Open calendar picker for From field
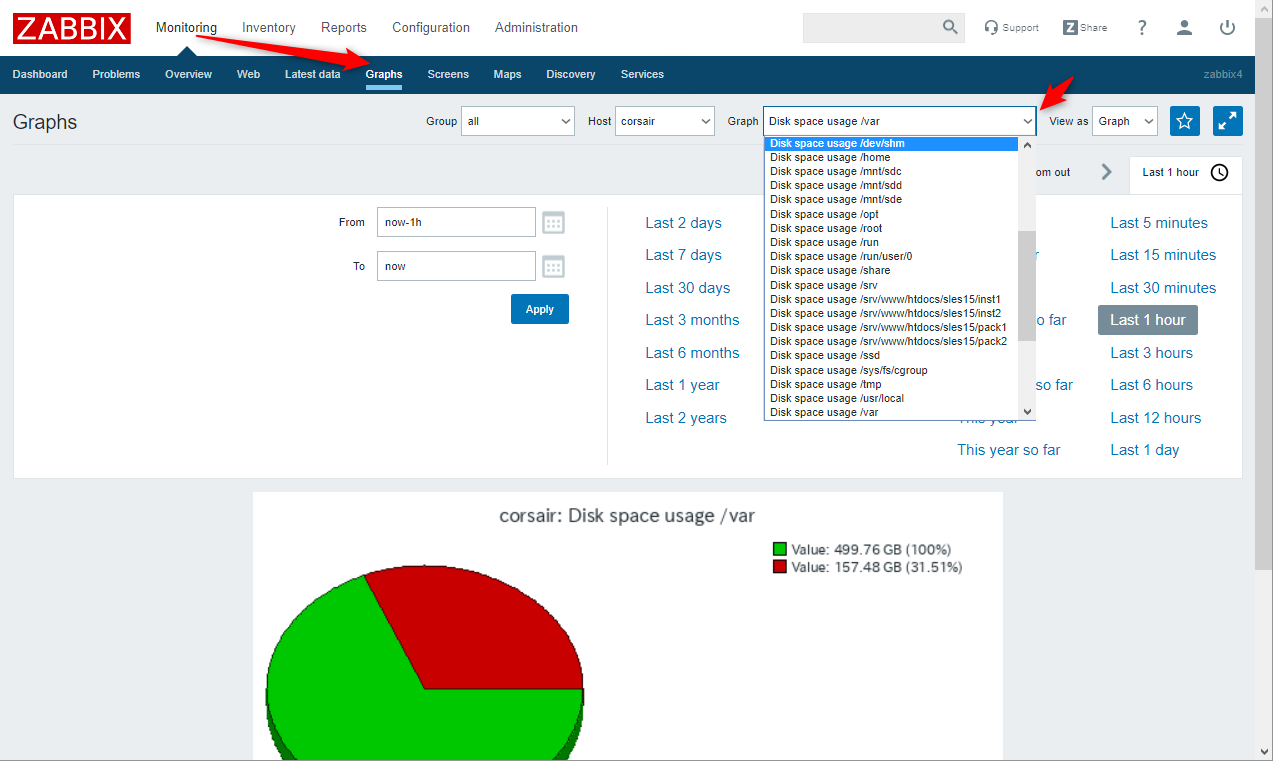Screen dimensions: 1273x761 coord(553,222)
